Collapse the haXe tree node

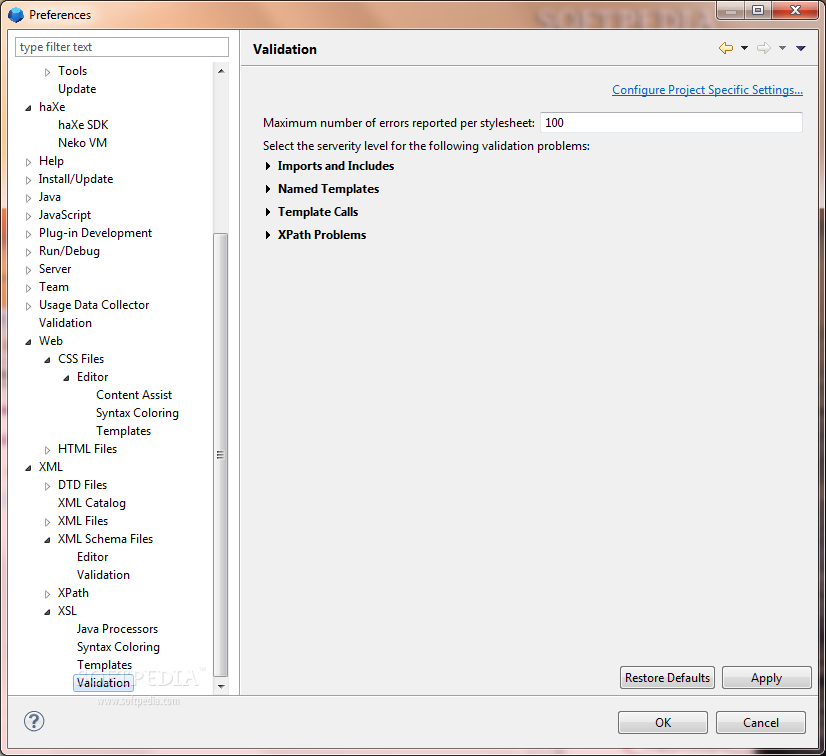28,108
